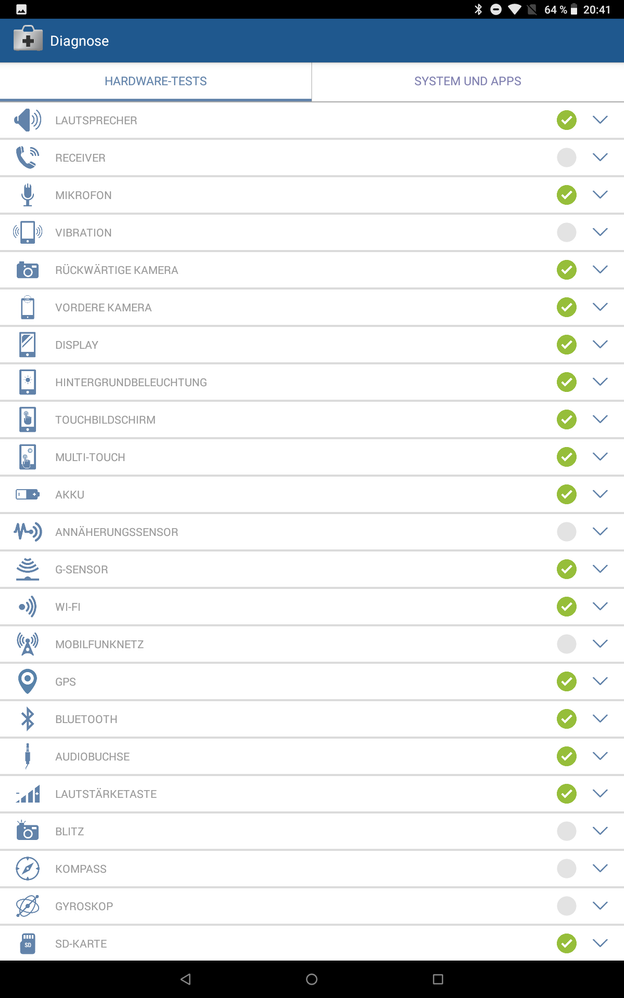
Task: Expand the Akku row chevron
Action: pyautogui.click(x=600, y=494)
